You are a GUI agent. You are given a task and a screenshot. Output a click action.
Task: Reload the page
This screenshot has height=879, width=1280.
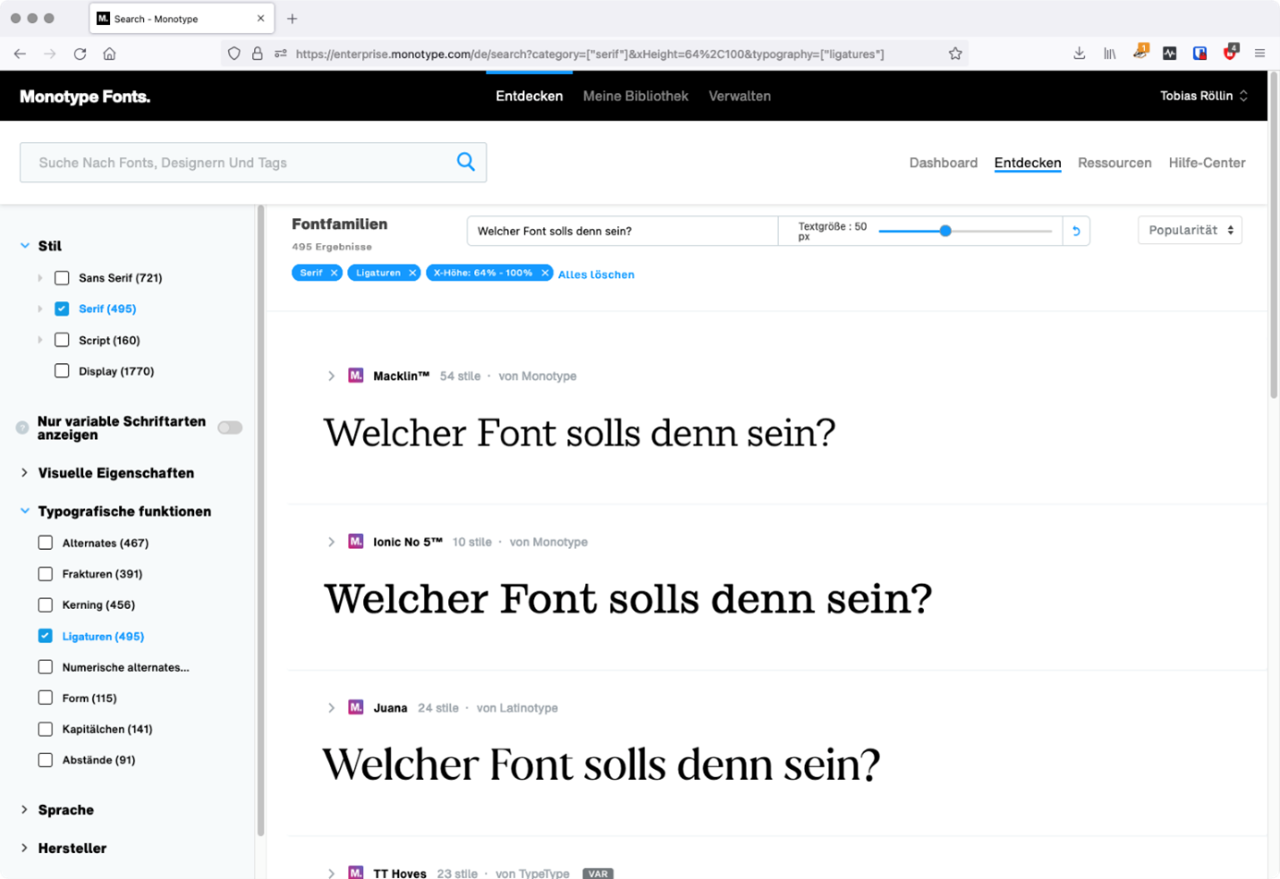(x=80, y=54)
